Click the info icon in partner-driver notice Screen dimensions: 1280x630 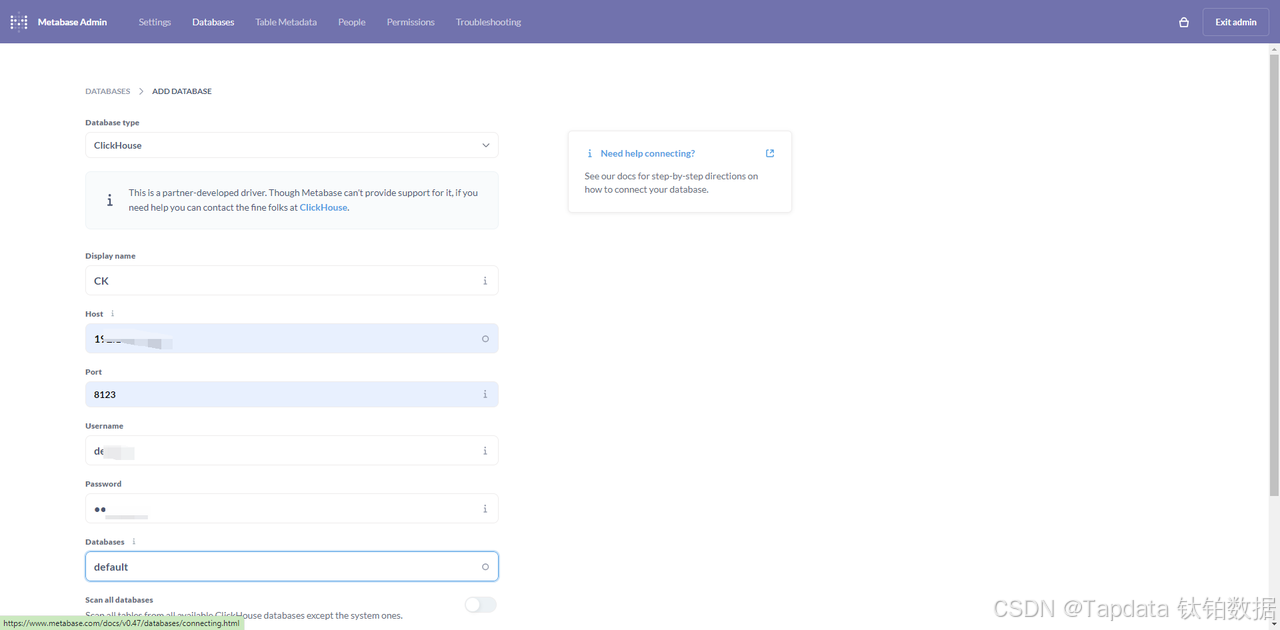[110, 200]
